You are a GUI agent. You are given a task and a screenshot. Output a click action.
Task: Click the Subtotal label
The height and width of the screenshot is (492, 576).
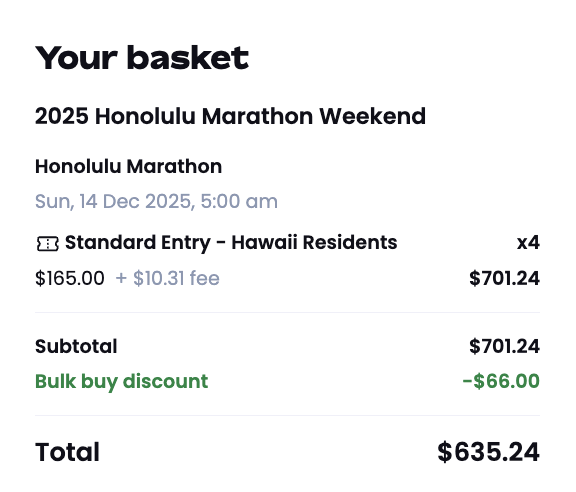(x=76, y=346)
